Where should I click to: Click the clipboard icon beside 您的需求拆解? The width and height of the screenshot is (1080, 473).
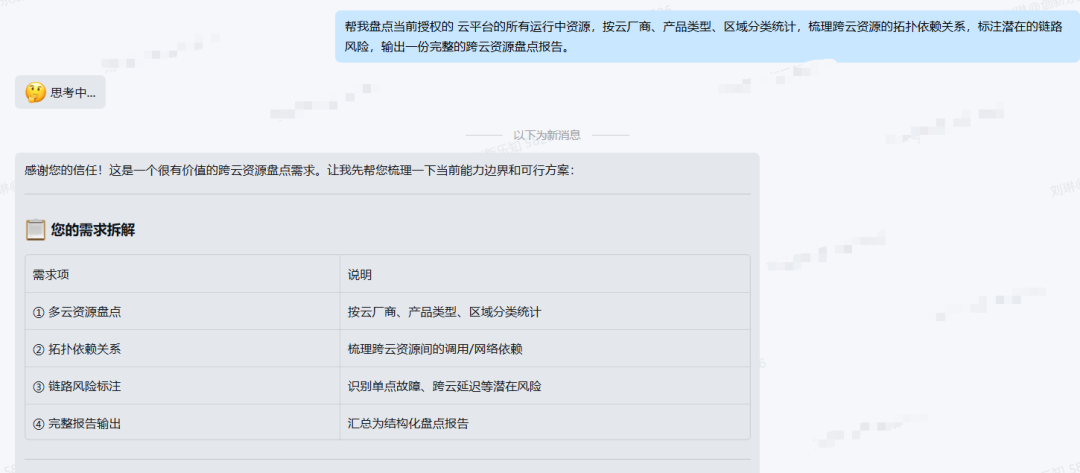point(35,230)
